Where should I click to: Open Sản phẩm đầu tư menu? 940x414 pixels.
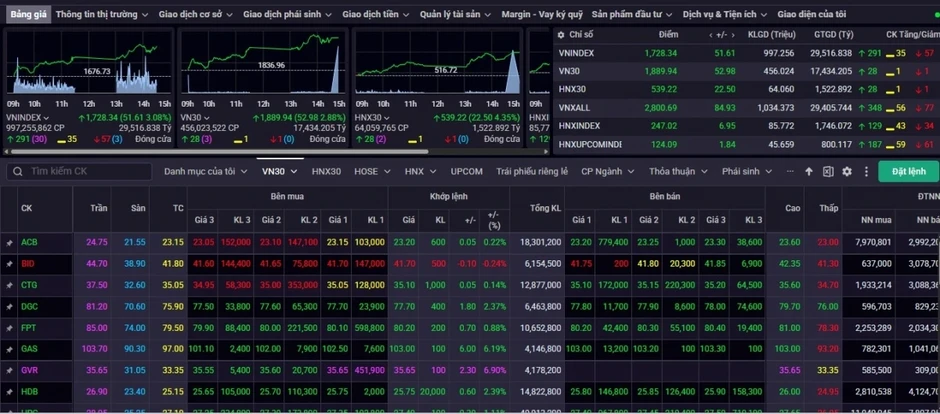[x=632, y=14]
